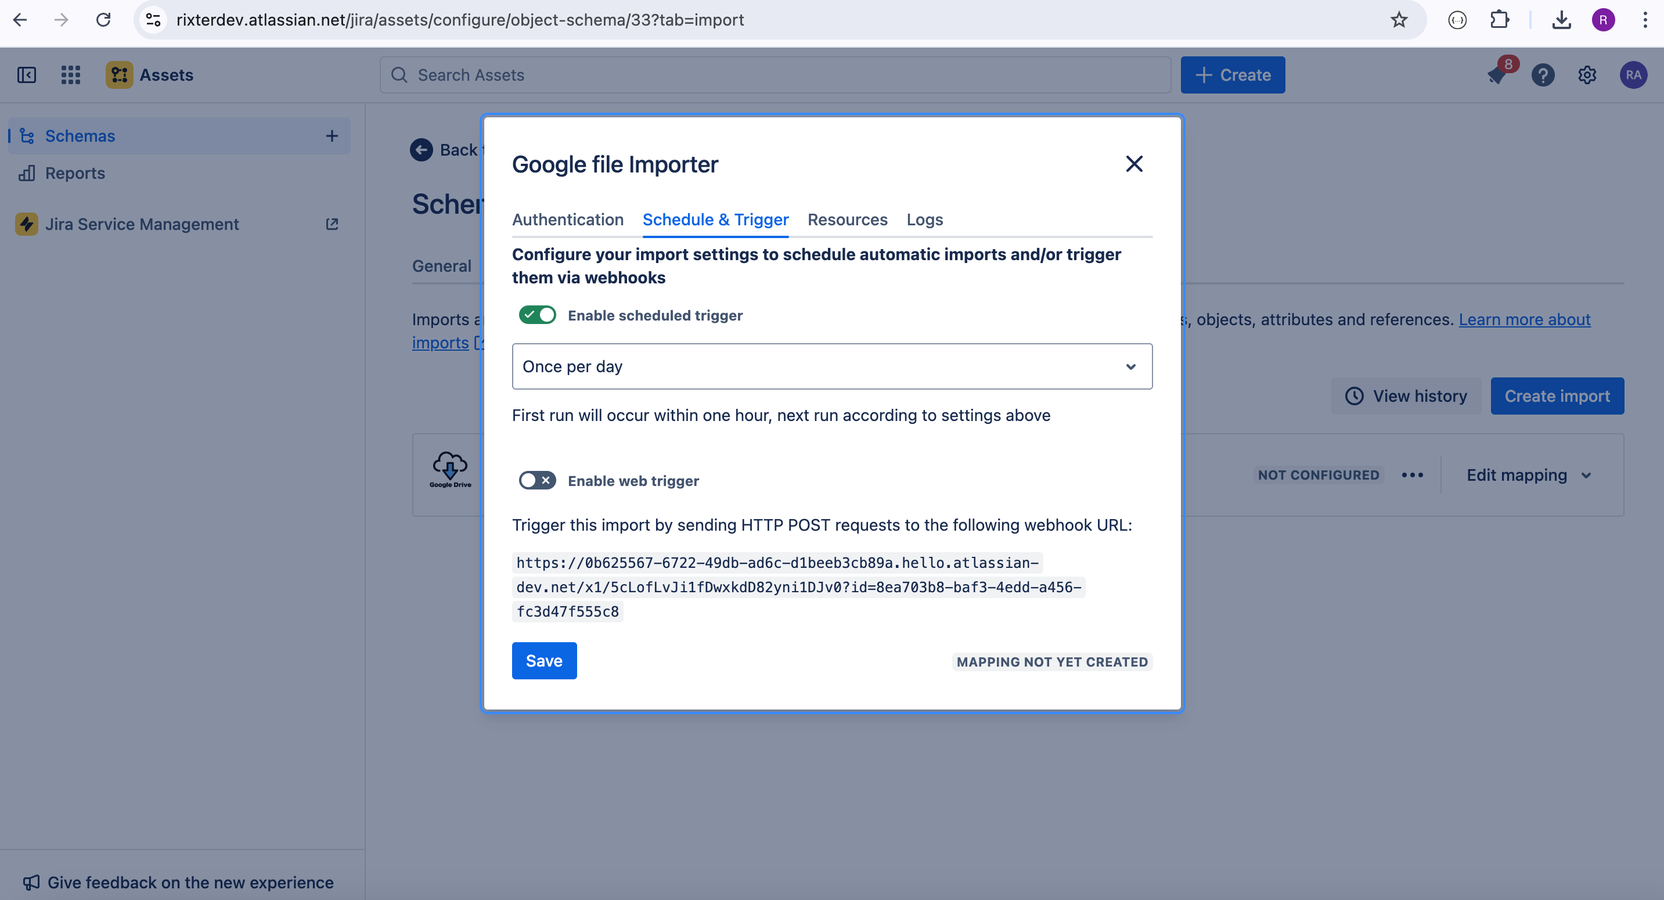Collapse the Jira sidebar panel icon
The height and width of the screenshot is (900, 1664).
(27, 75)
